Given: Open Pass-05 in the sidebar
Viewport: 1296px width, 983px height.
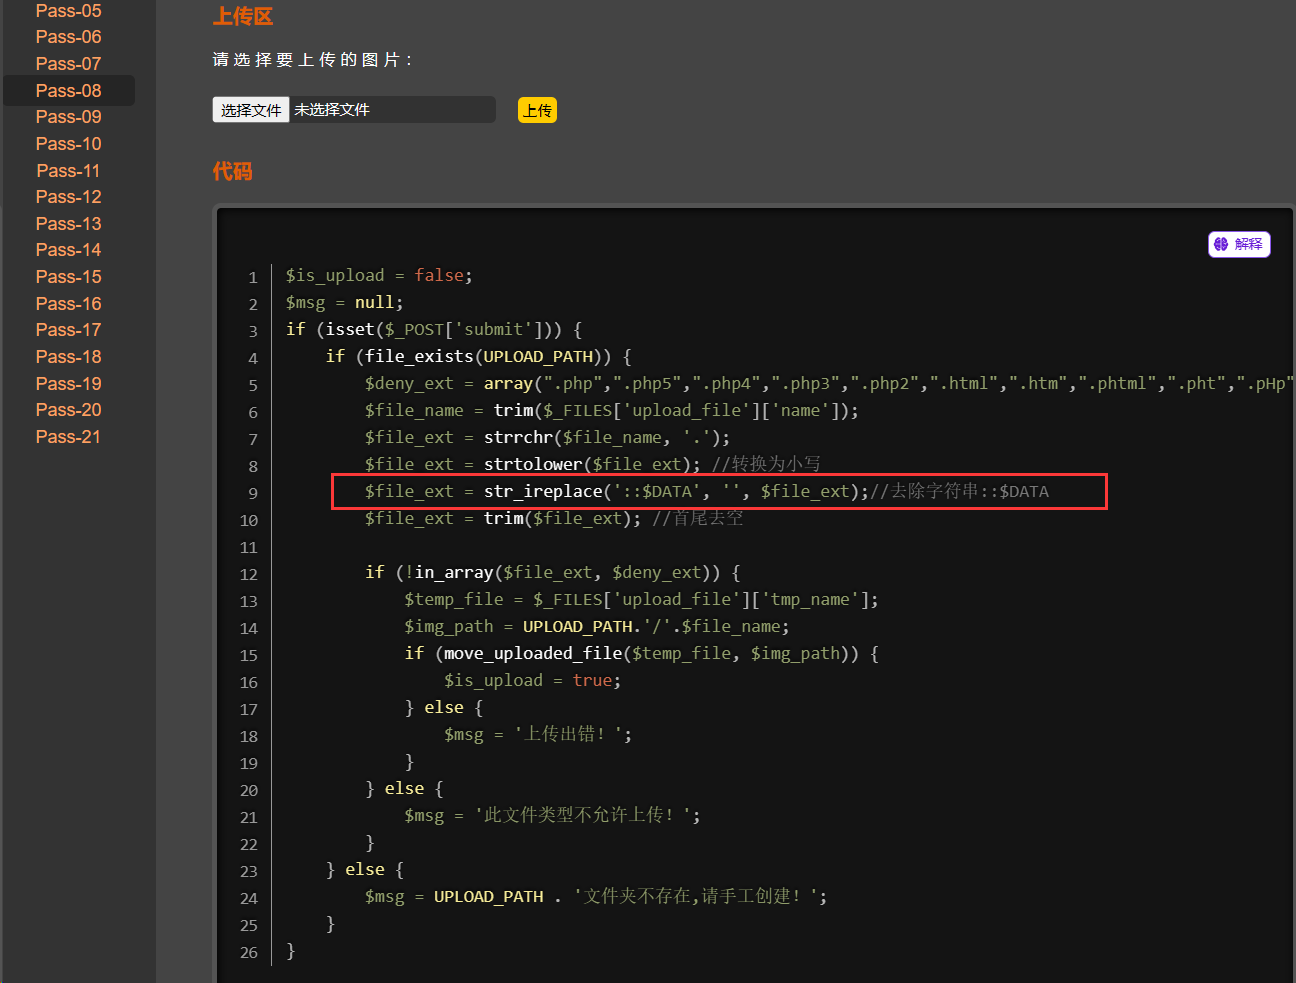Looking at the screenshot, I should pos(68,11).
